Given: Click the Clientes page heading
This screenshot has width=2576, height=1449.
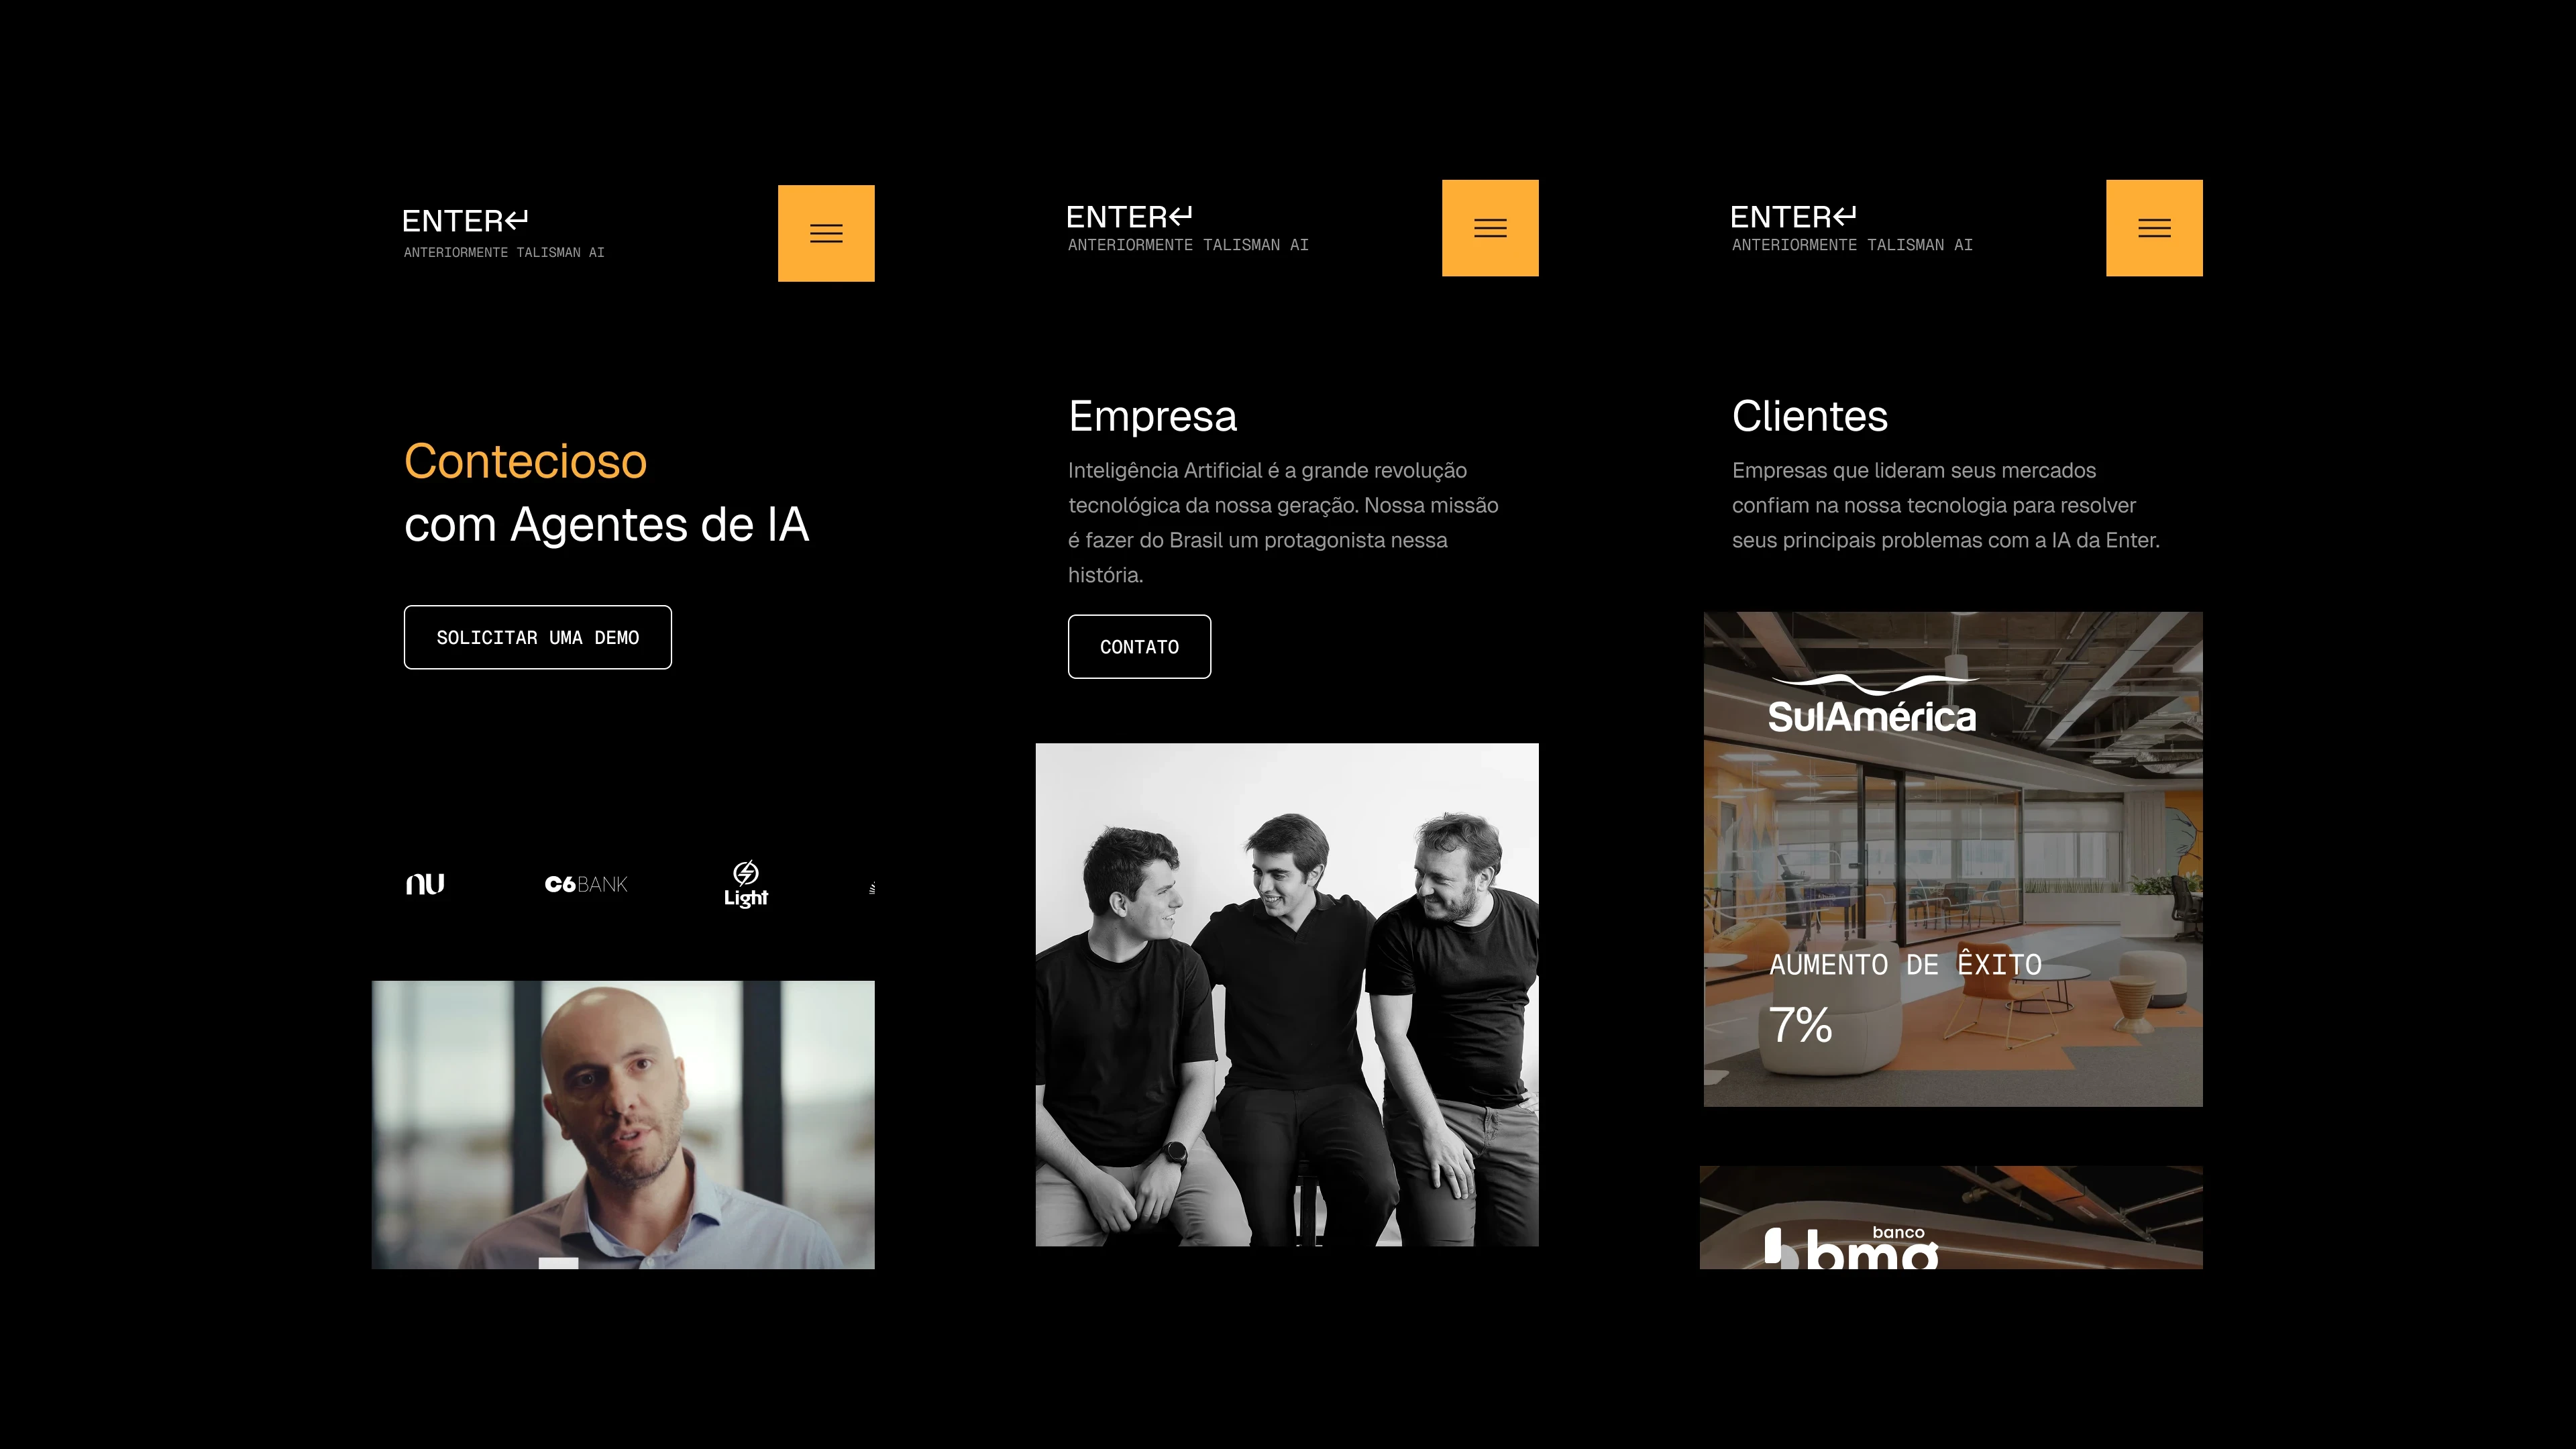Looking at the screenshot, I should tap(1809, 416).
